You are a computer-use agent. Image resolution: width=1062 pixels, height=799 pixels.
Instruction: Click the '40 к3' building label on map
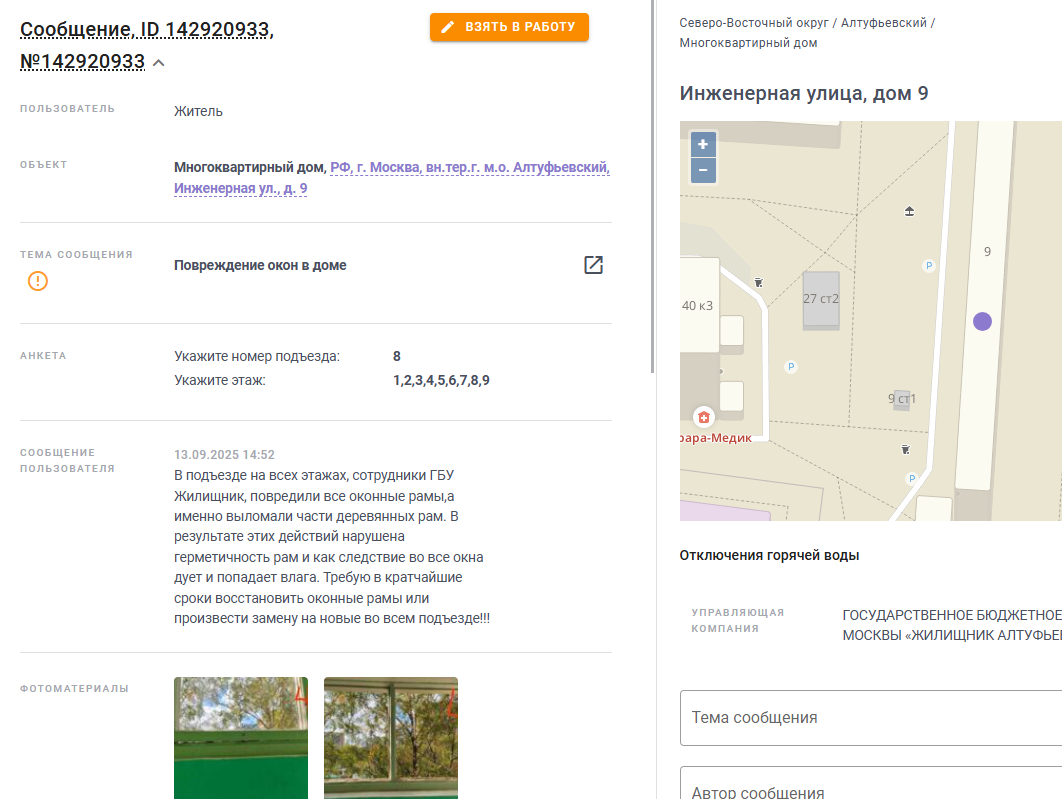[x=697, y=305]
